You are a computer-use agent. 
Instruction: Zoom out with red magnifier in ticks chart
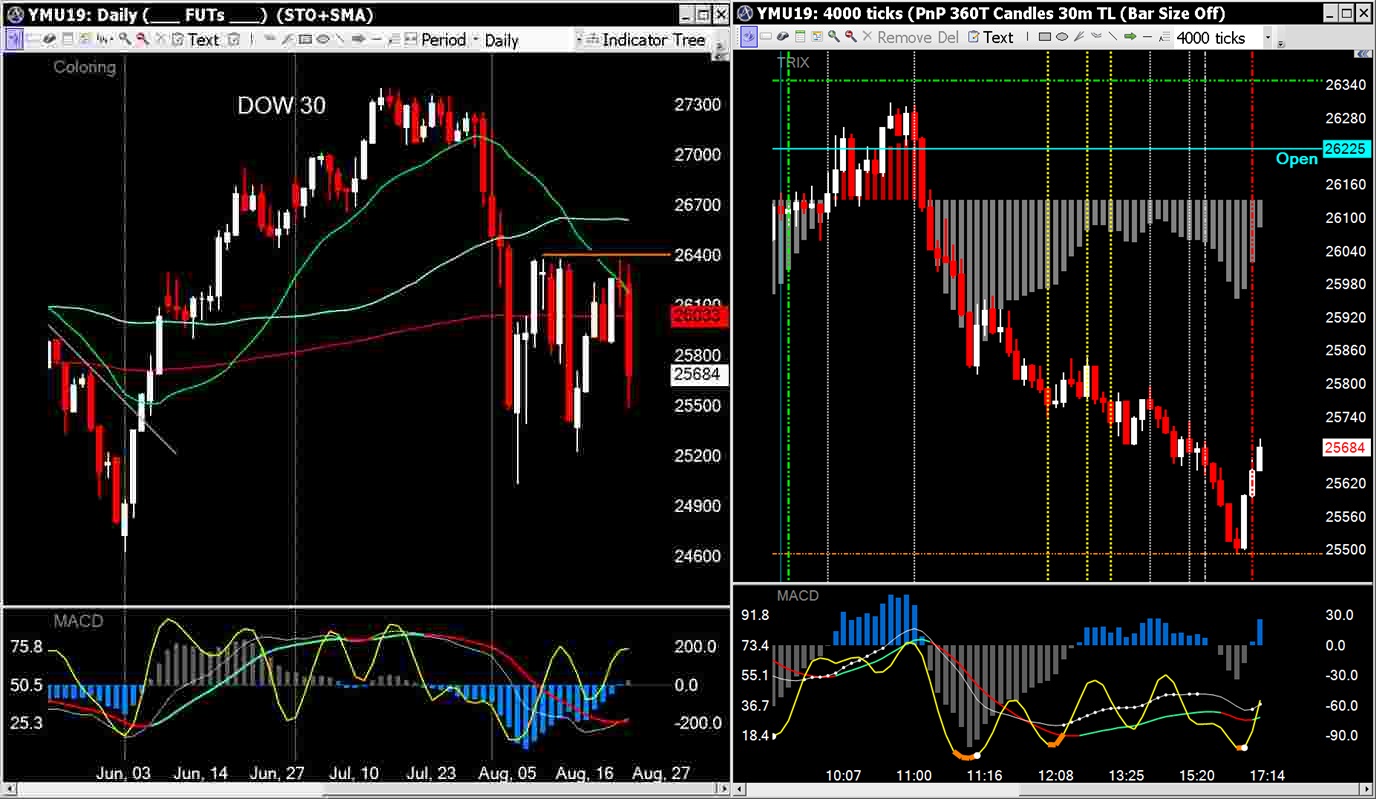coord(851,38)
